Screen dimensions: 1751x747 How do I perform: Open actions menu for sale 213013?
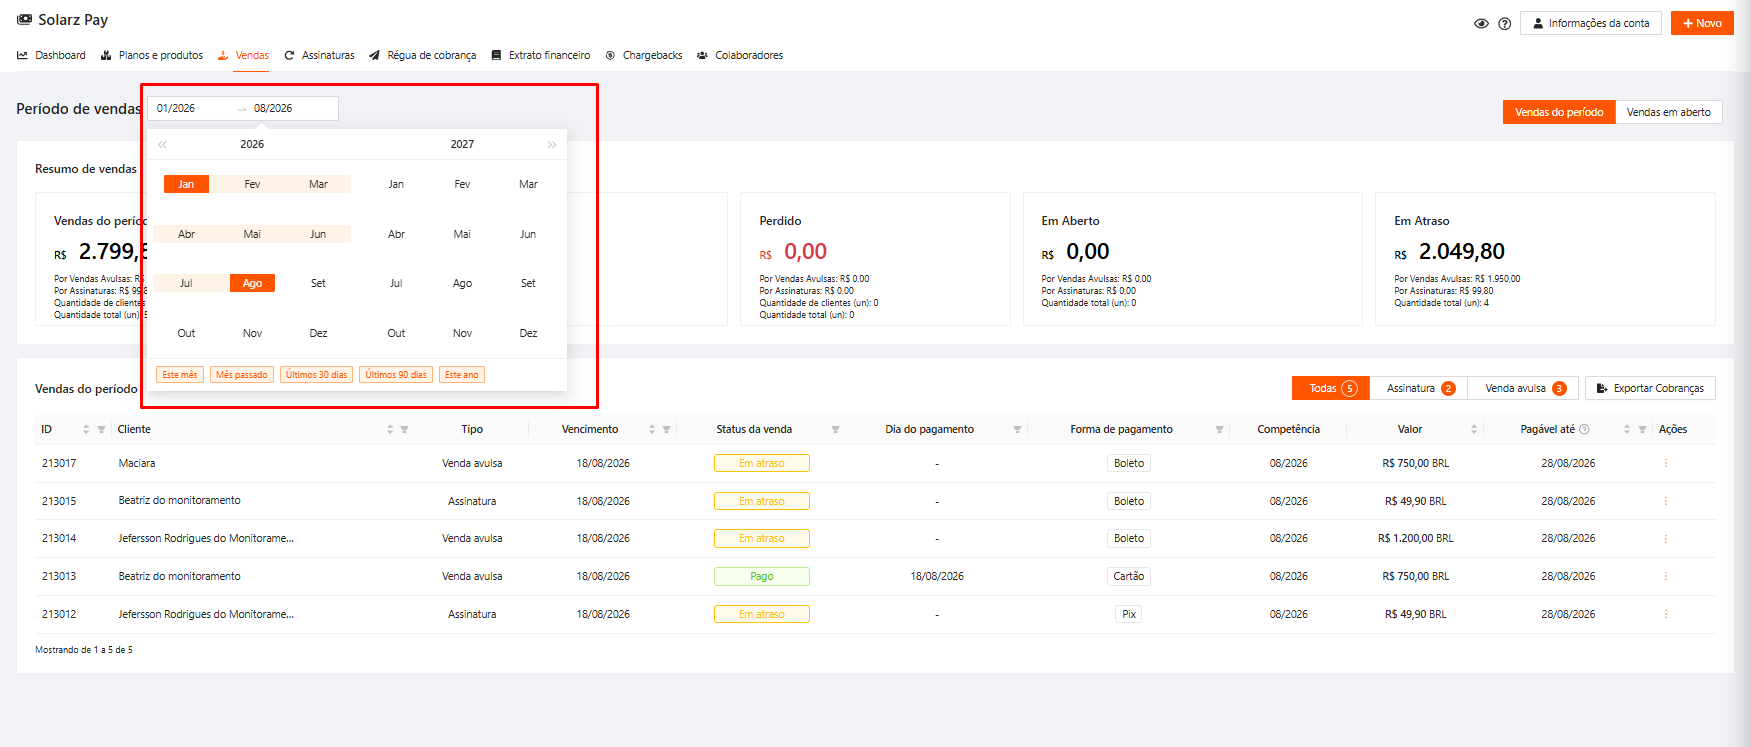(1666, 576)
